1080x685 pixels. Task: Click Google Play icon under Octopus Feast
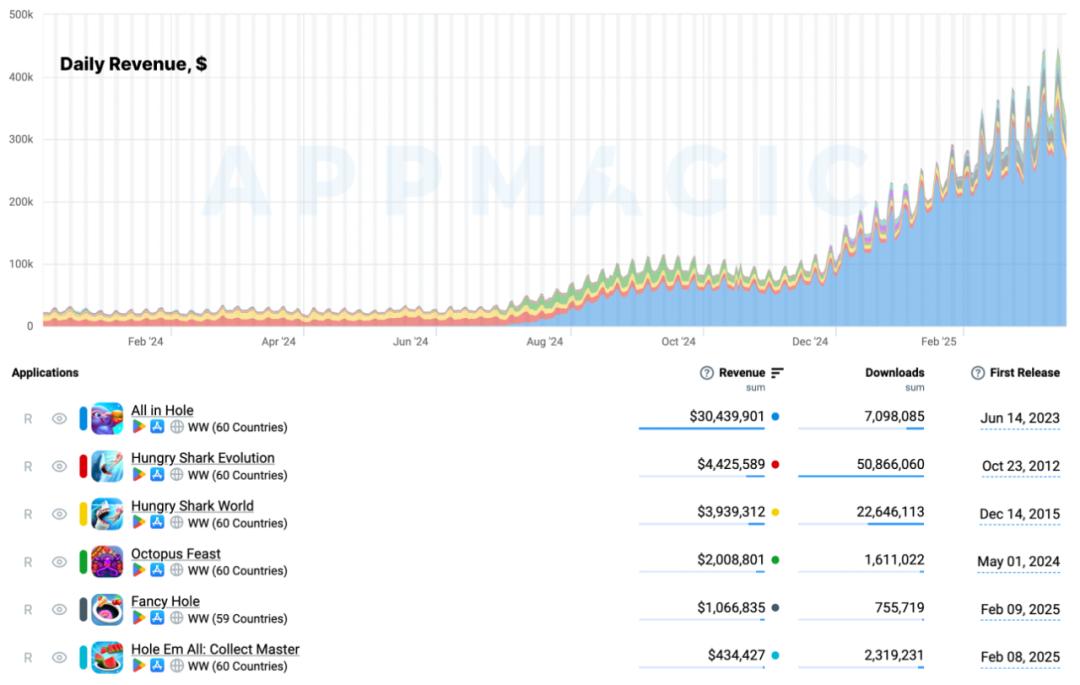pyautogui.click(x=139, y=570)
